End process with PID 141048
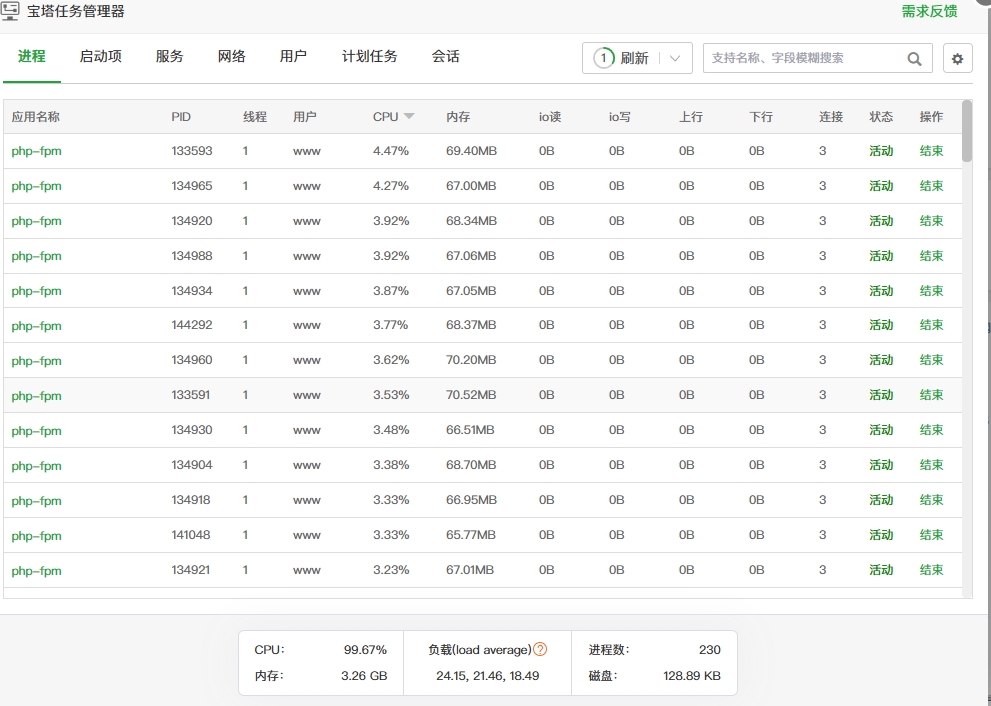This screenshot has width=991, height=706. (931, 535)
